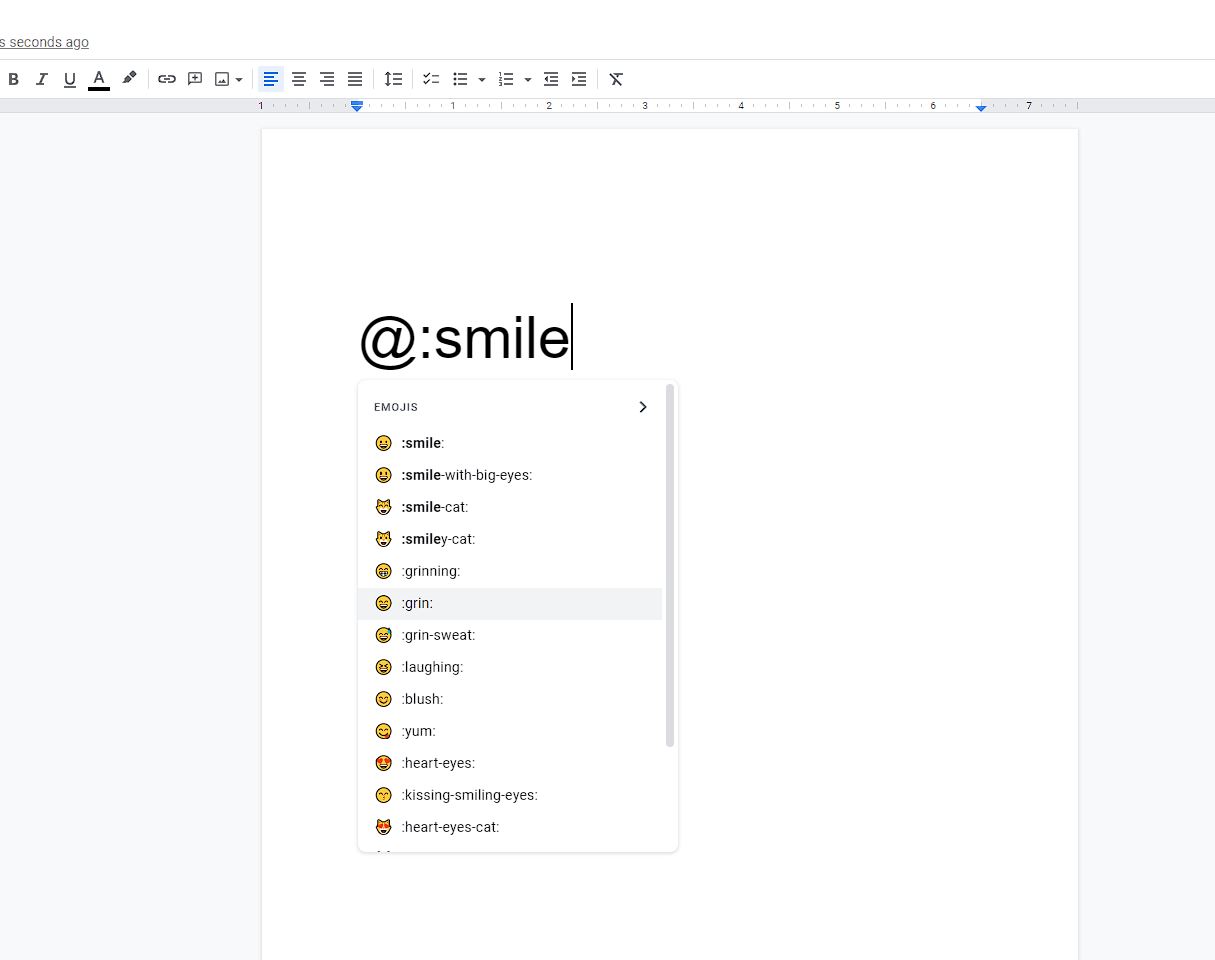Decrease the indent

[551, 79]
